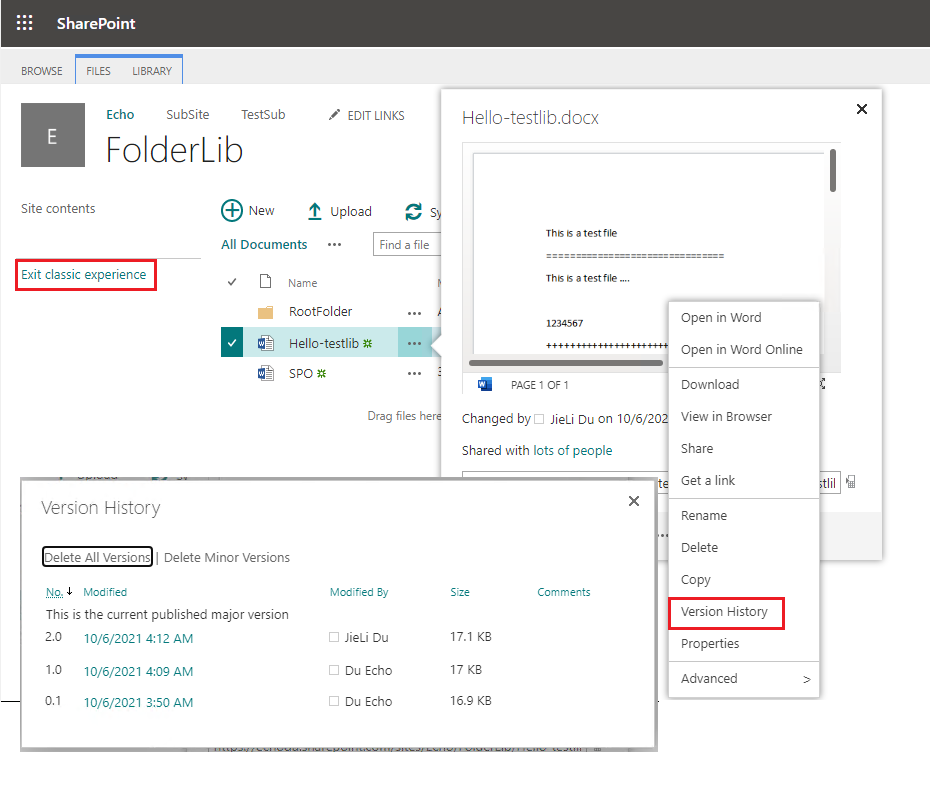Click the Word icon beside PAGE 1 OF 1
The width and height of the screenshot is (930, 795).
click(x=485, y=384)
